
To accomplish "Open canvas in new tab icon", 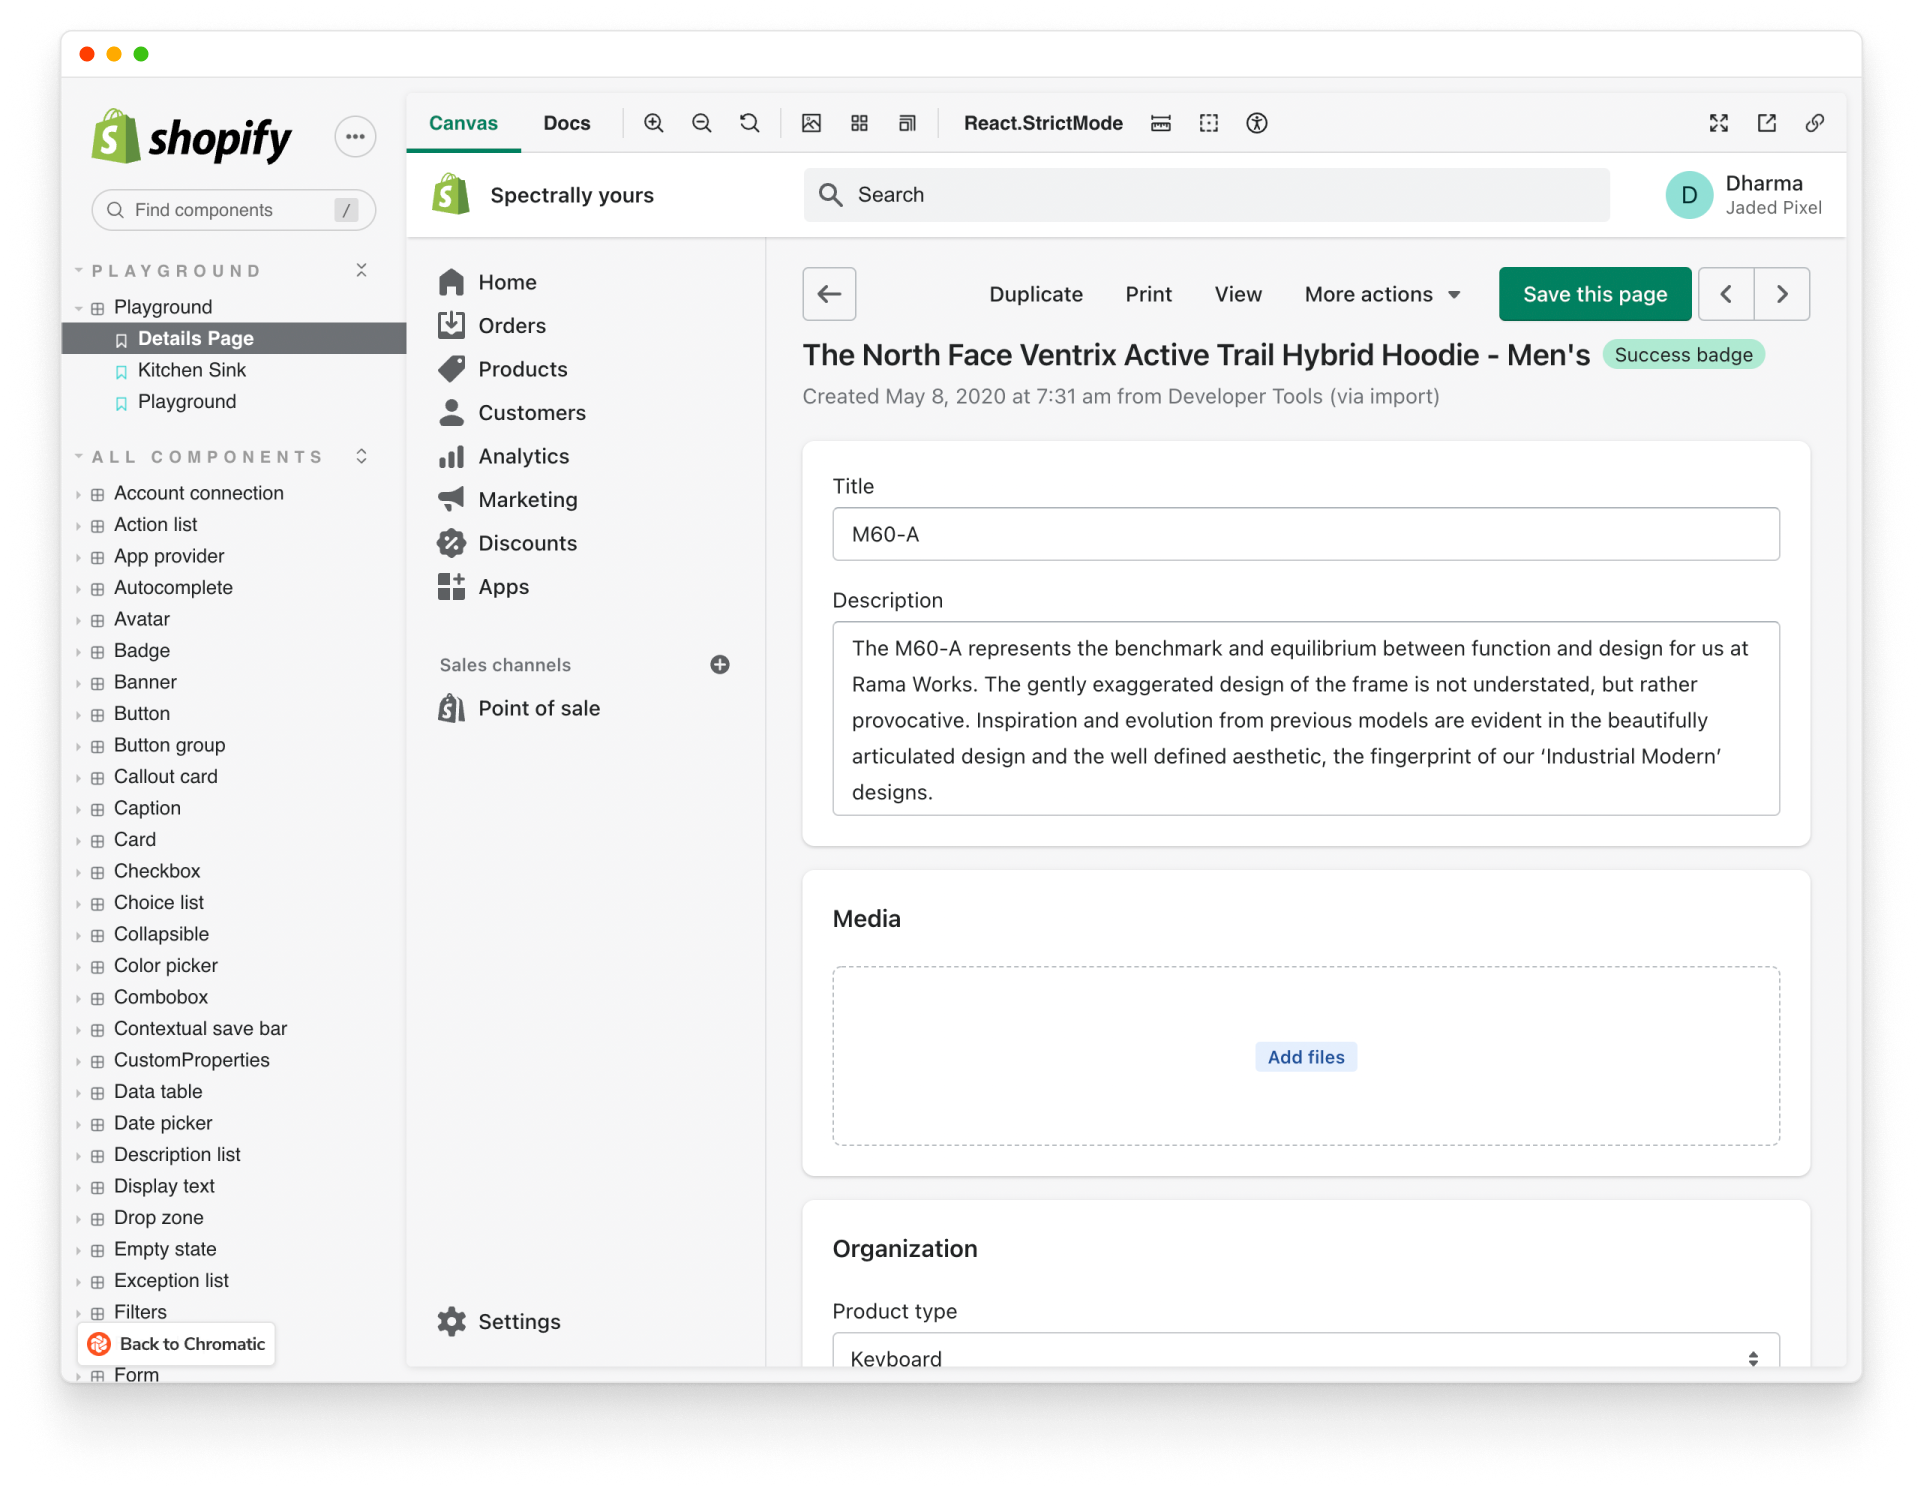I will point(1767,123).
